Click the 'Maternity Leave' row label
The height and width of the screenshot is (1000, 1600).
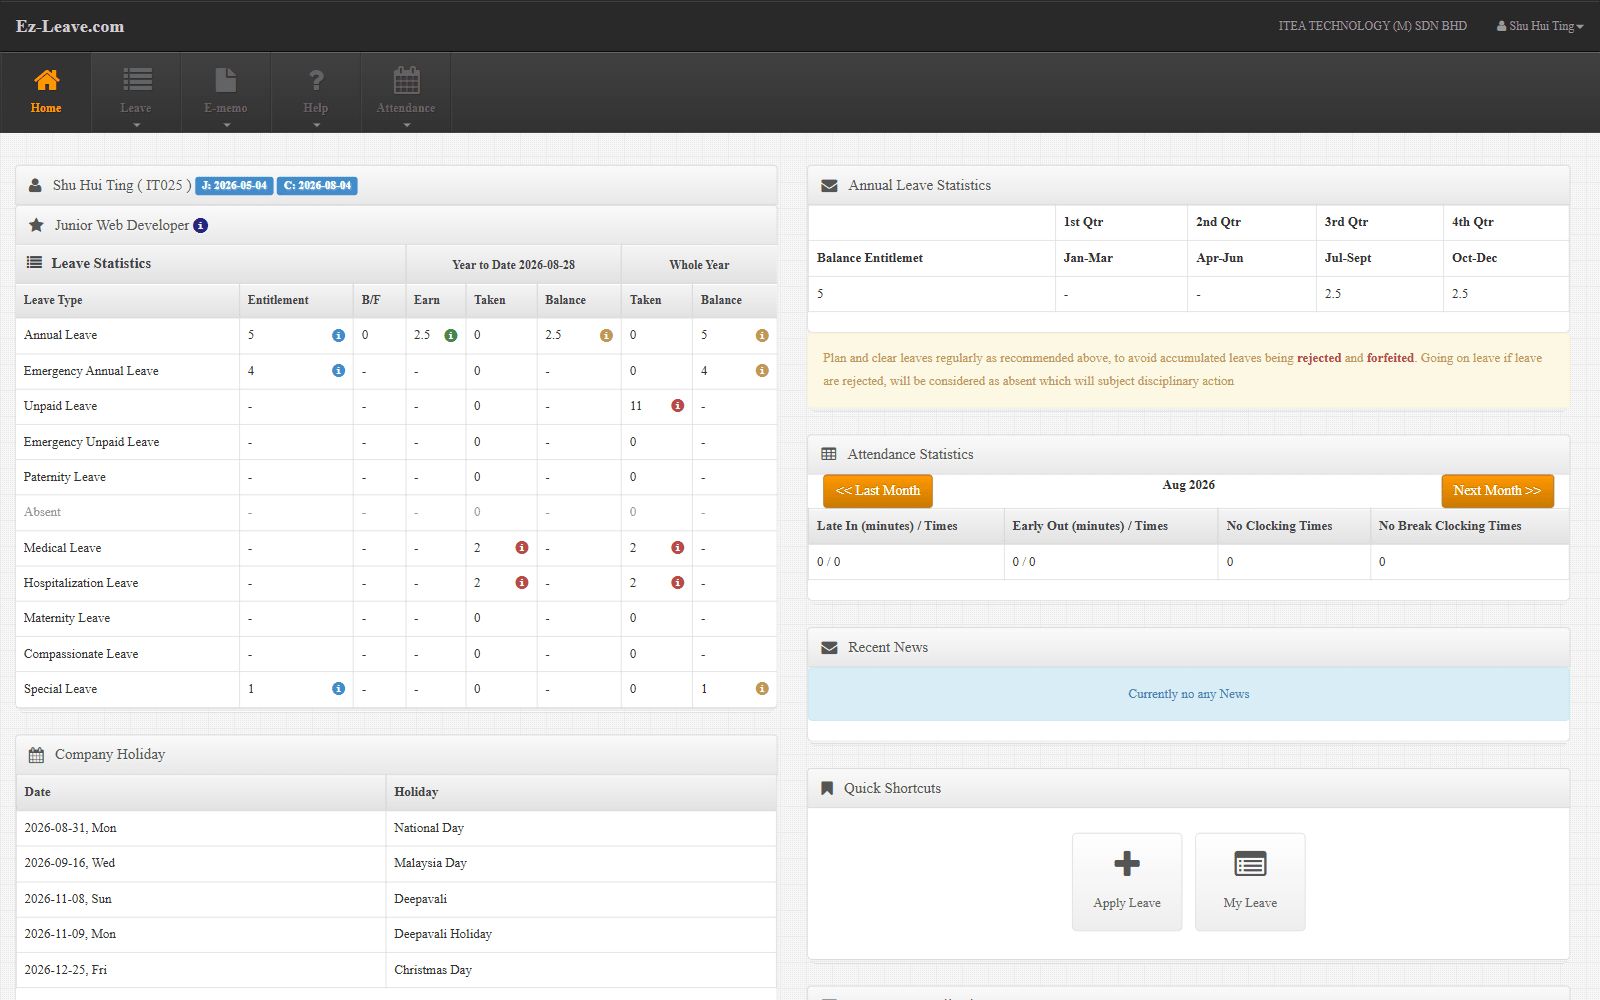tap(67, 618)
